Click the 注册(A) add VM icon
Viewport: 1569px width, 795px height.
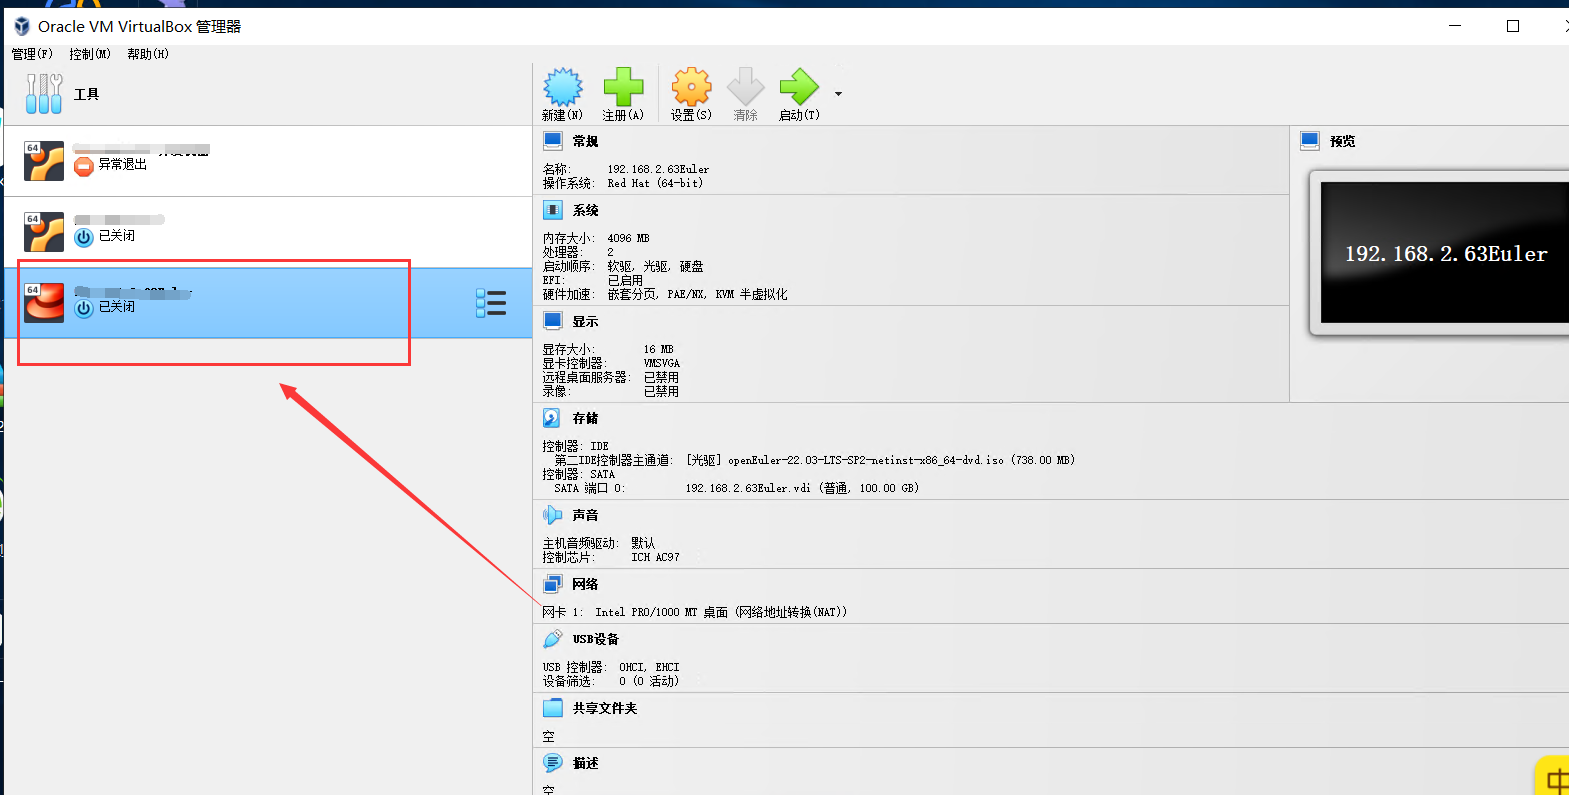coord(623,88)
